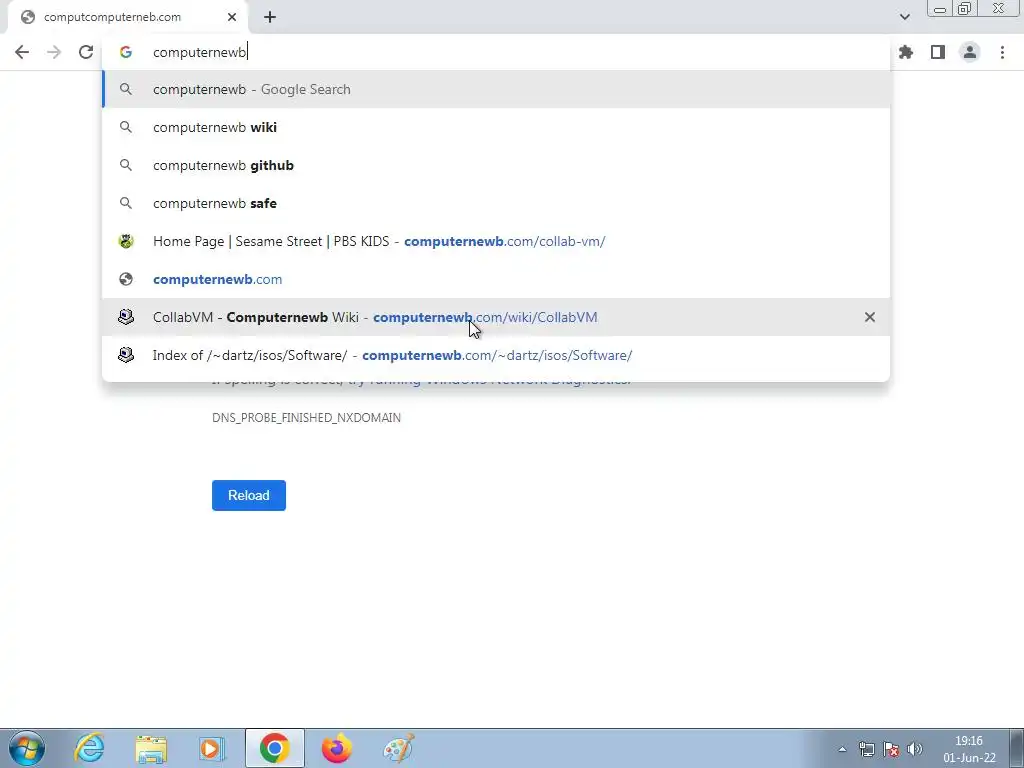
Task: Open Chrome's three-dot menu
Action: click(1002, 52)
